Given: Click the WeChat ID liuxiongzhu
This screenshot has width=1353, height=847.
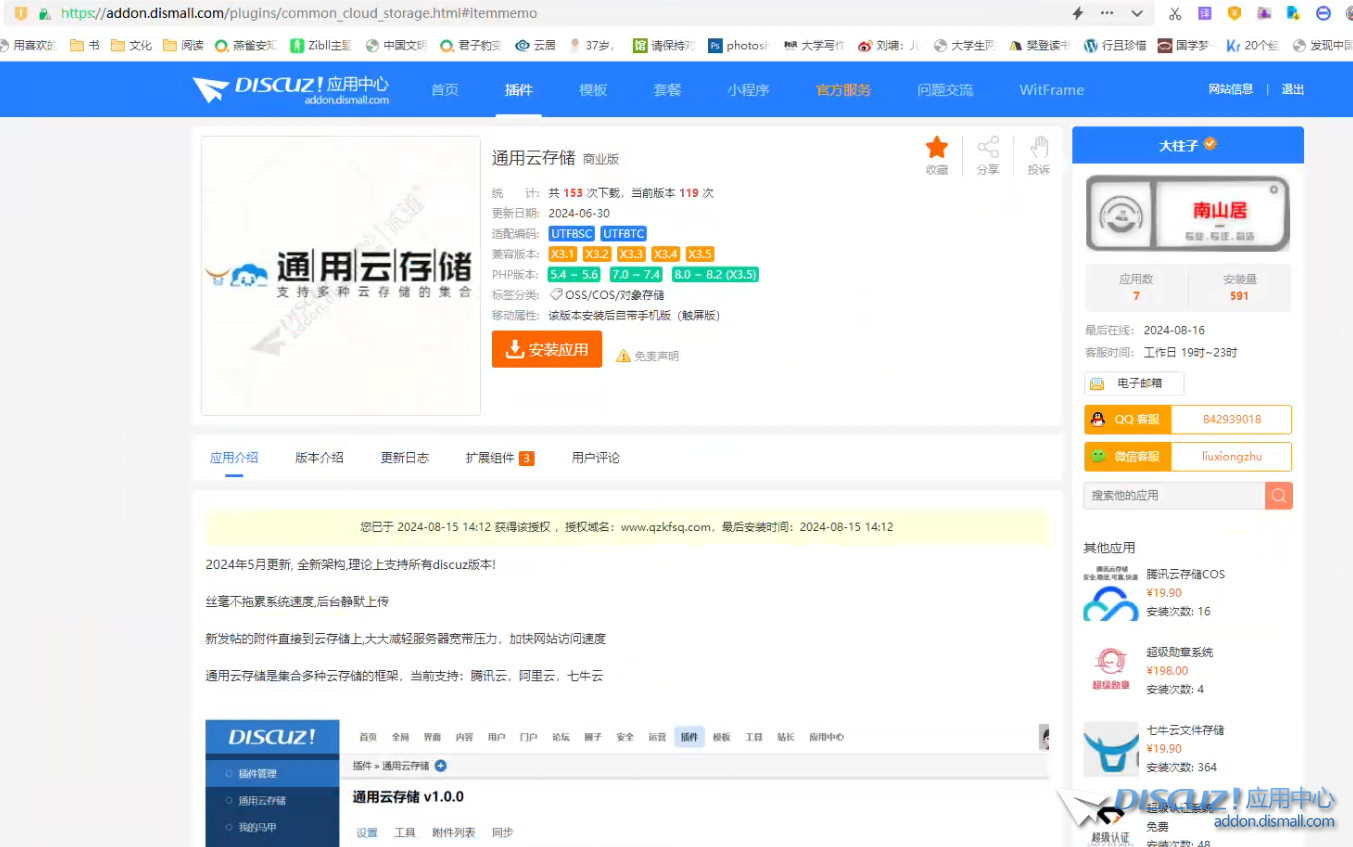Looking at the screenshot, I should pos(1232,456).
